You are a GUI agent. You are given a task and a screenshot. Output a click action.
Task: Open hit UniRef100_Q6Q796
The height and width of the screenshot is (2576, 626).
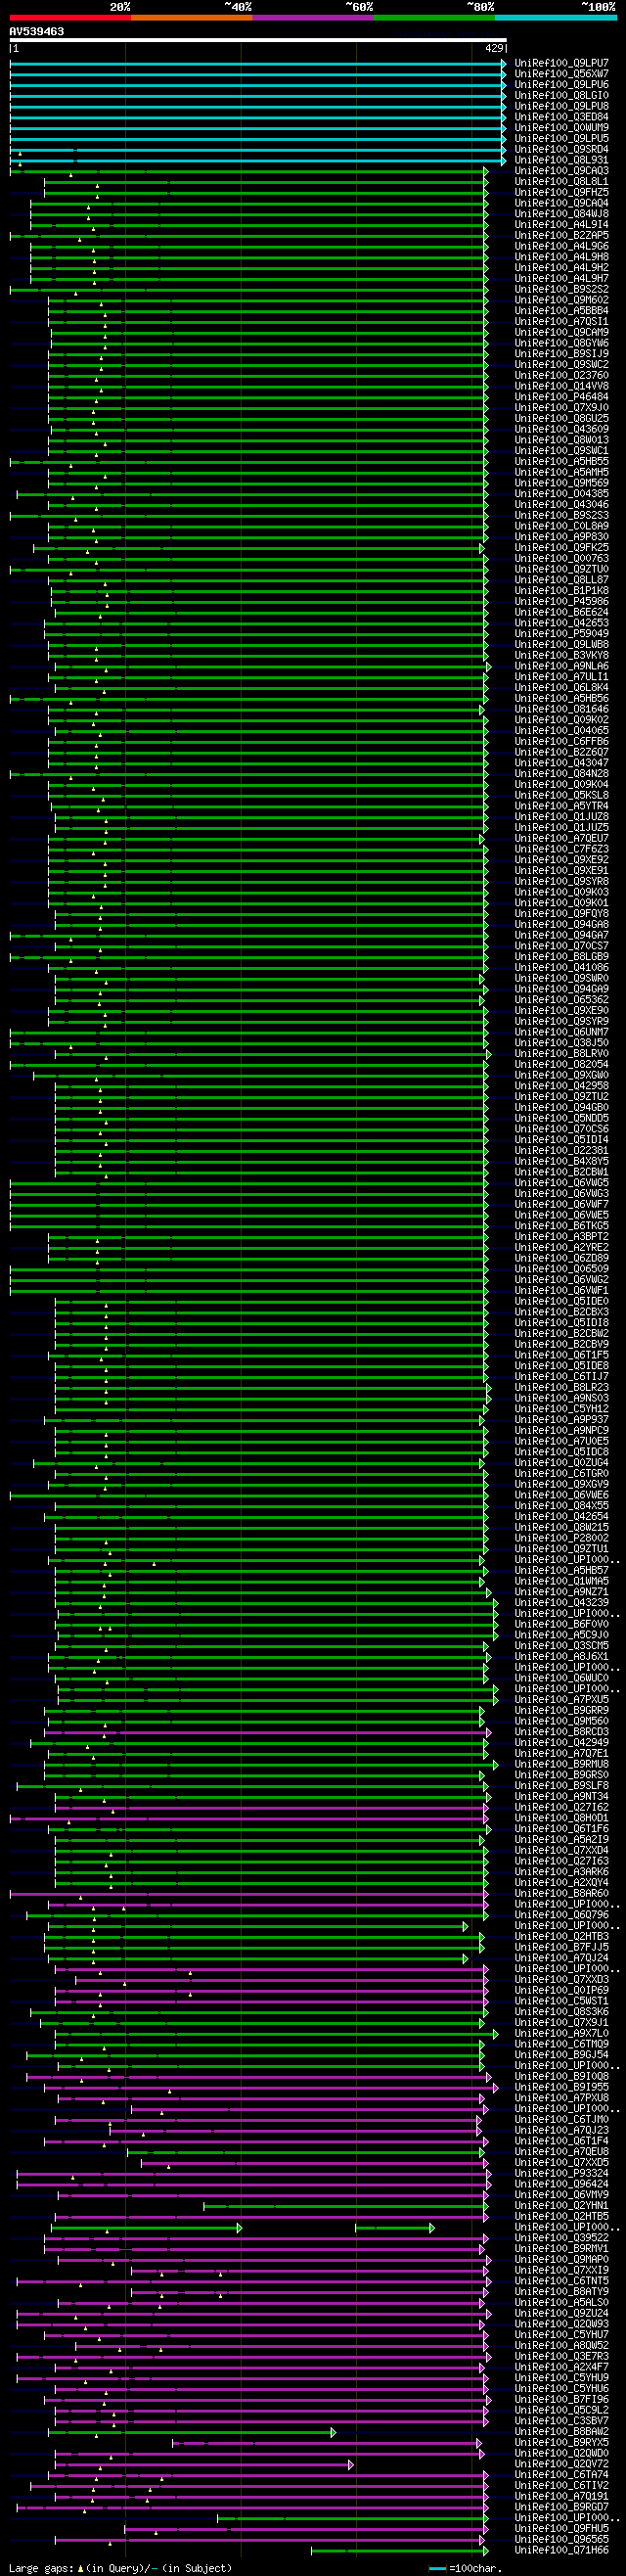click(x=561, y=1915)
